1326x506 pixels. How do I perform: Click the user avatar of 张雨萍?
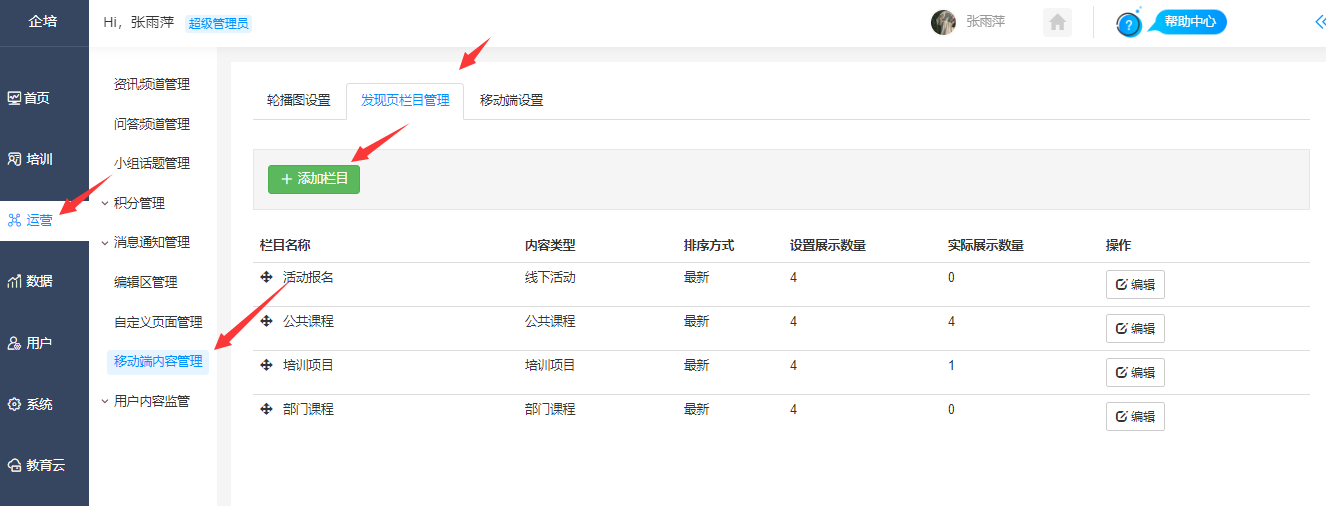[x=943, y=22]
